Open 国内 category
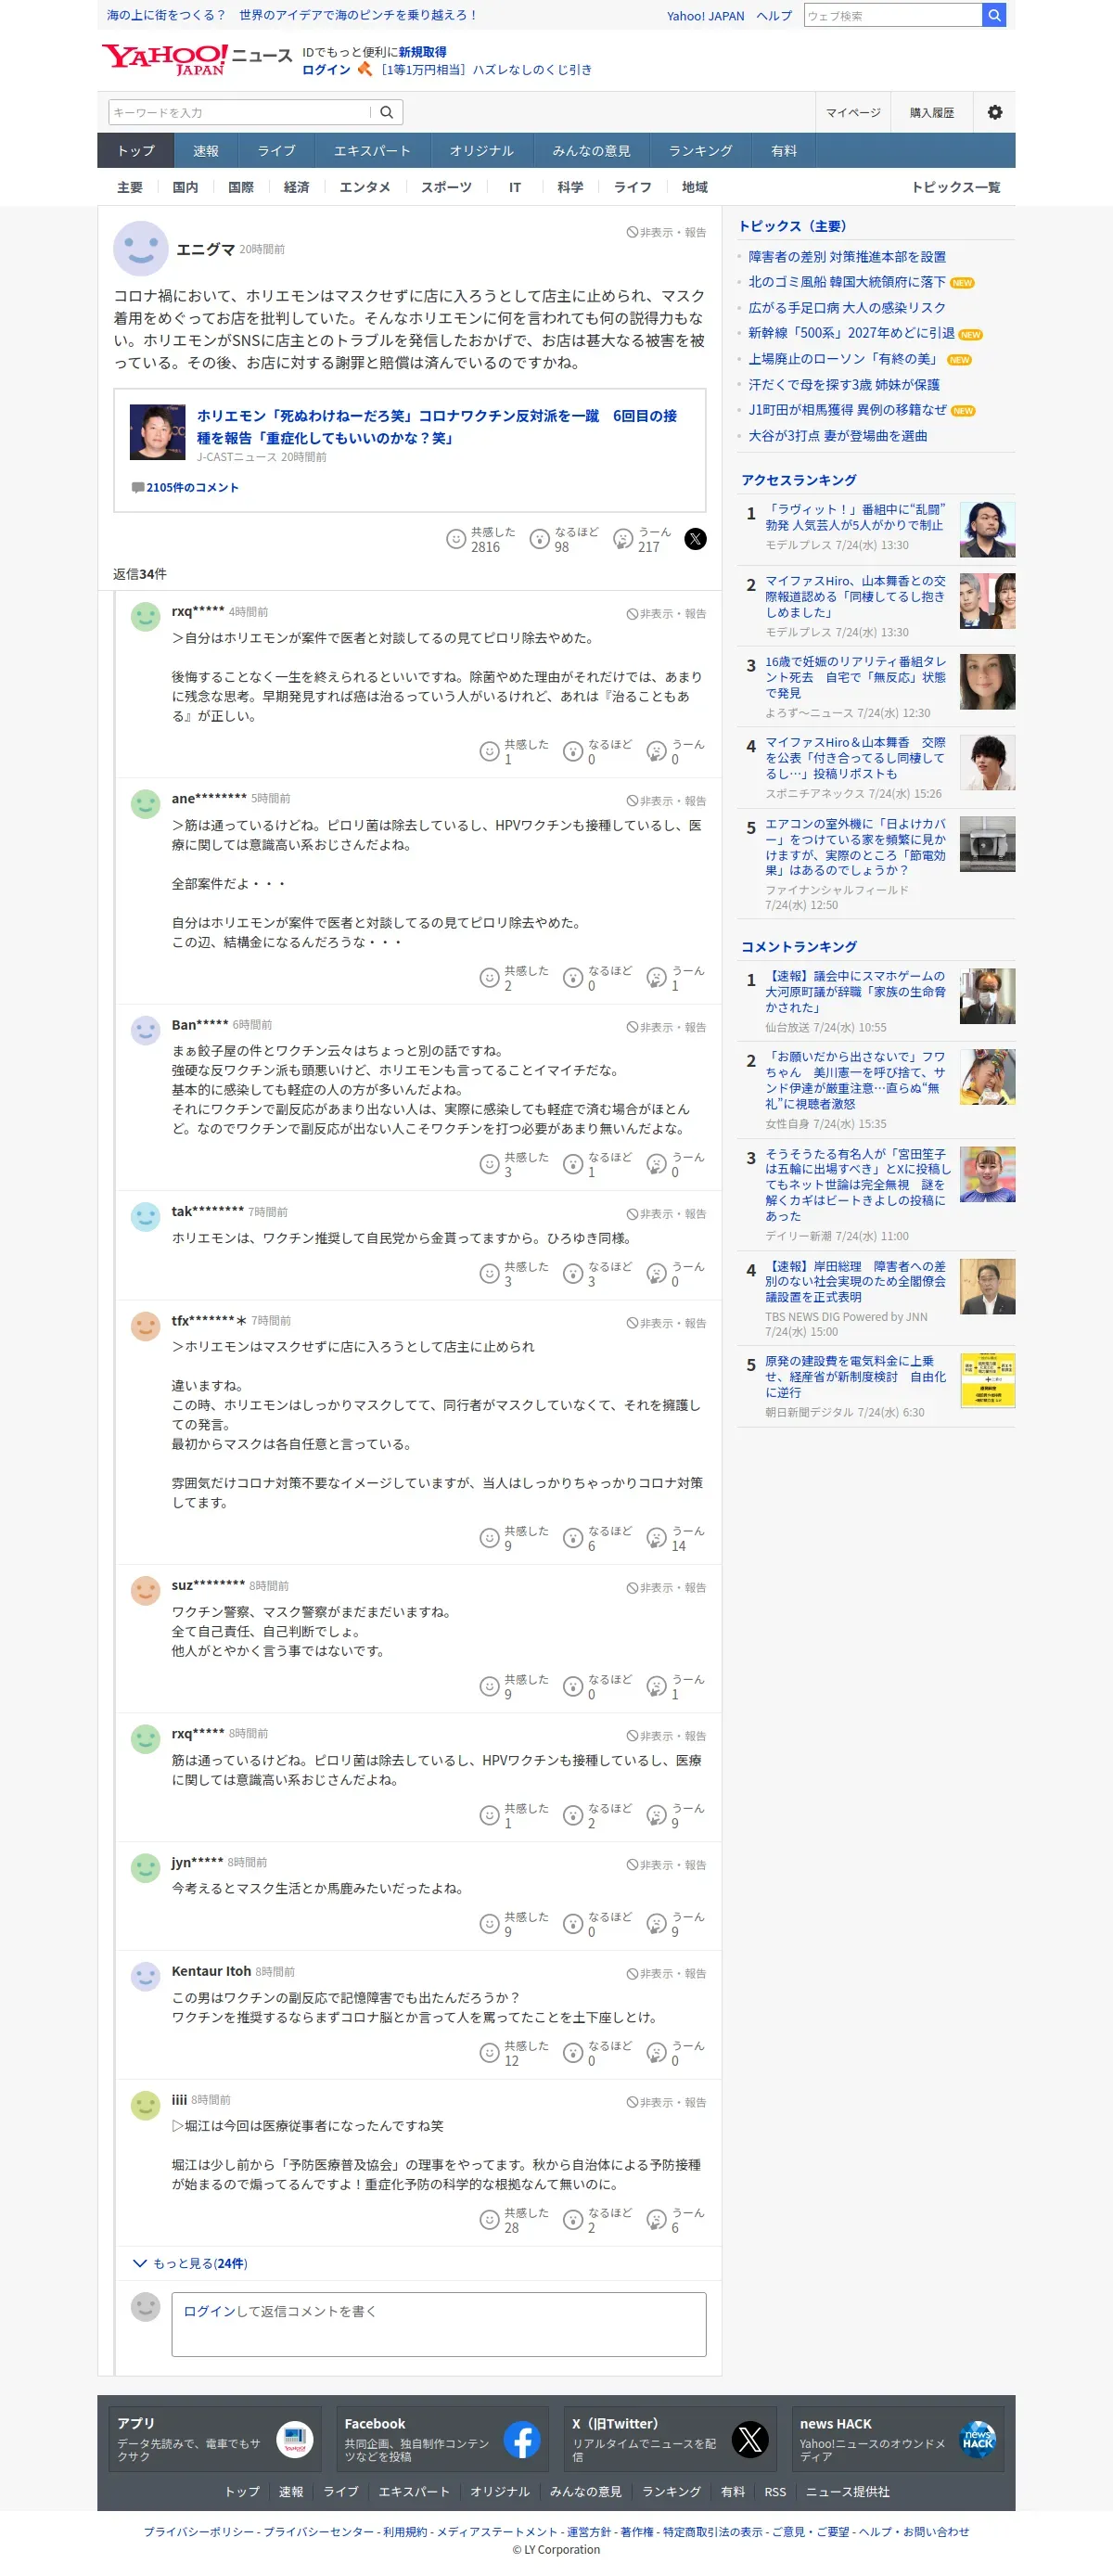The image size is (1113, 2576). click(x=185, y=187)
